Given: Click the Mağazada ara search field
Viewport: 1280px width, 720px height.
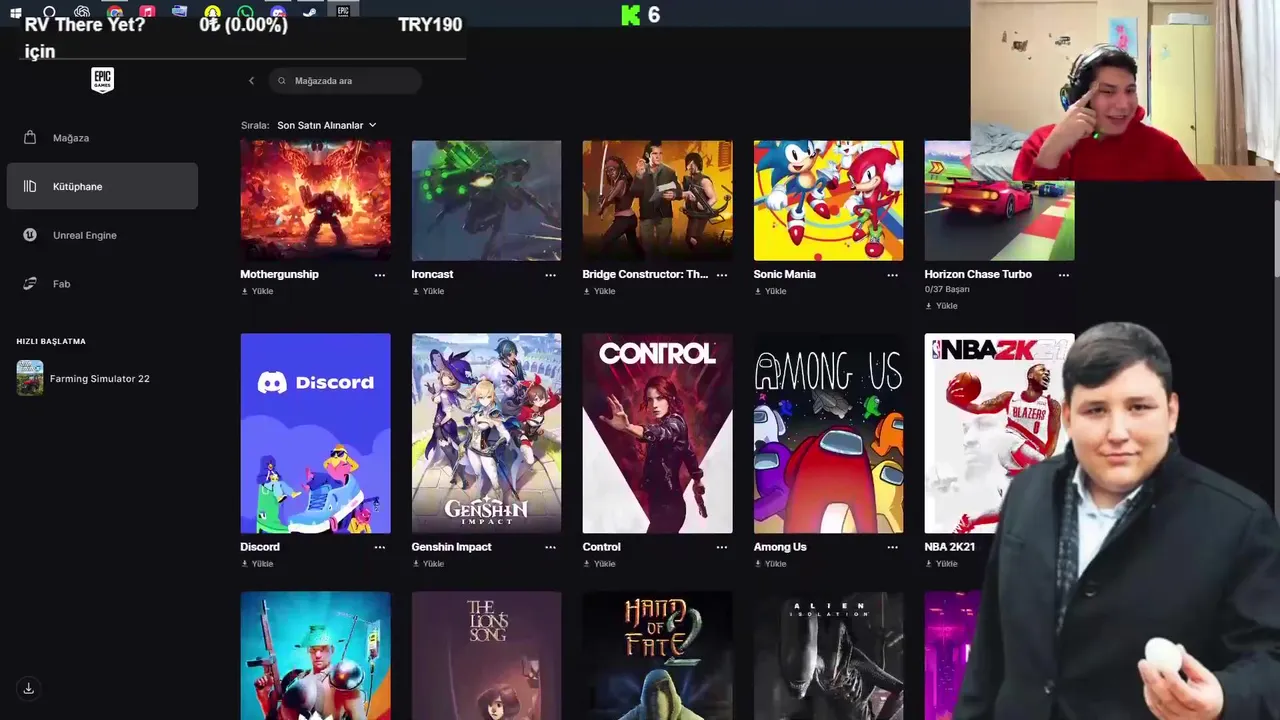Looking at the screenshot, I should 345,81.
